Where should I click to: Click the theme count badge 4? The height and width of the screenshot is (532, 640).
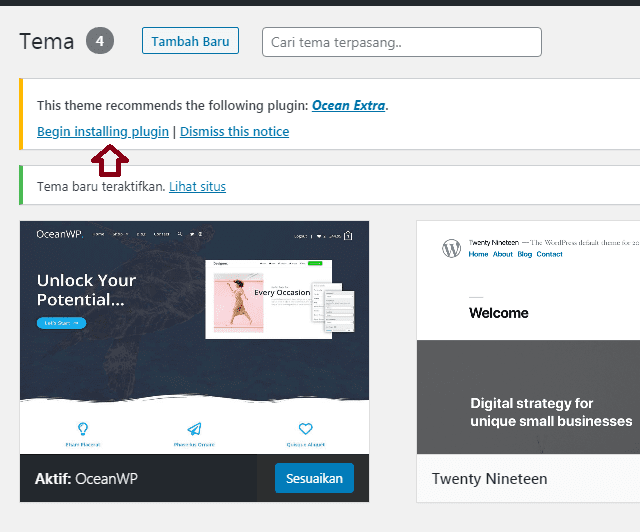(100, 41)
